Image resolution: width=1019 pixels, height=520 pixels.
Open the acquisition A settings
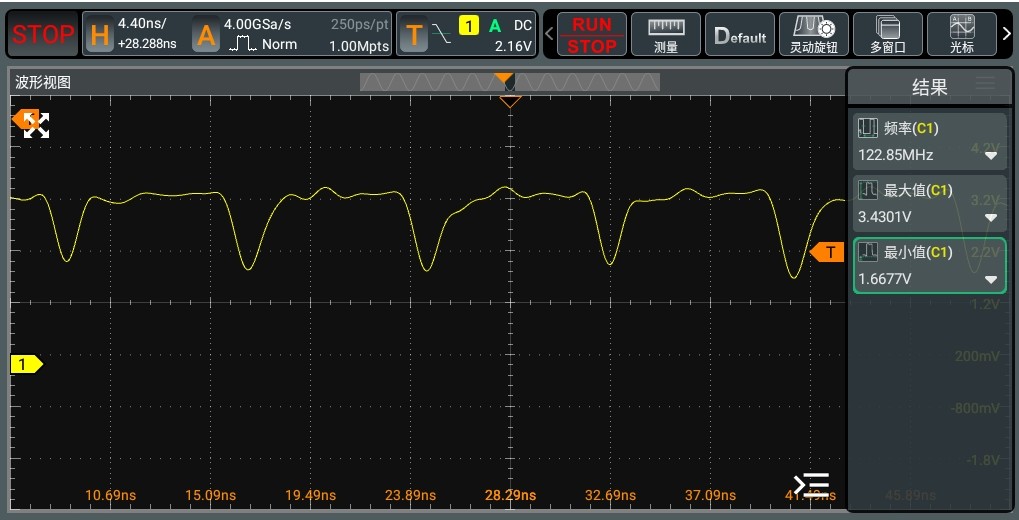click(206, 35)
